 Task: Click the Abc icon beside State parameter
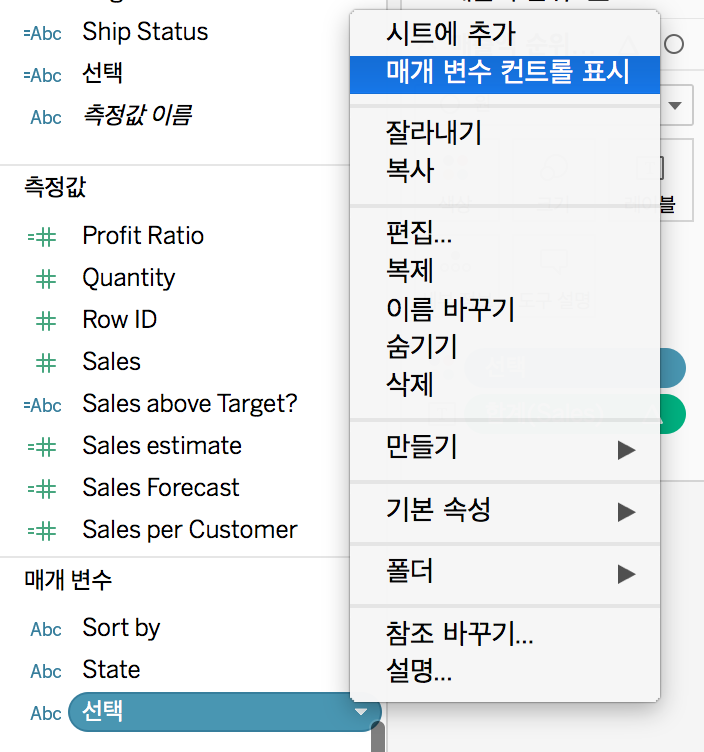pyautogui.click(x=46, y=671)
